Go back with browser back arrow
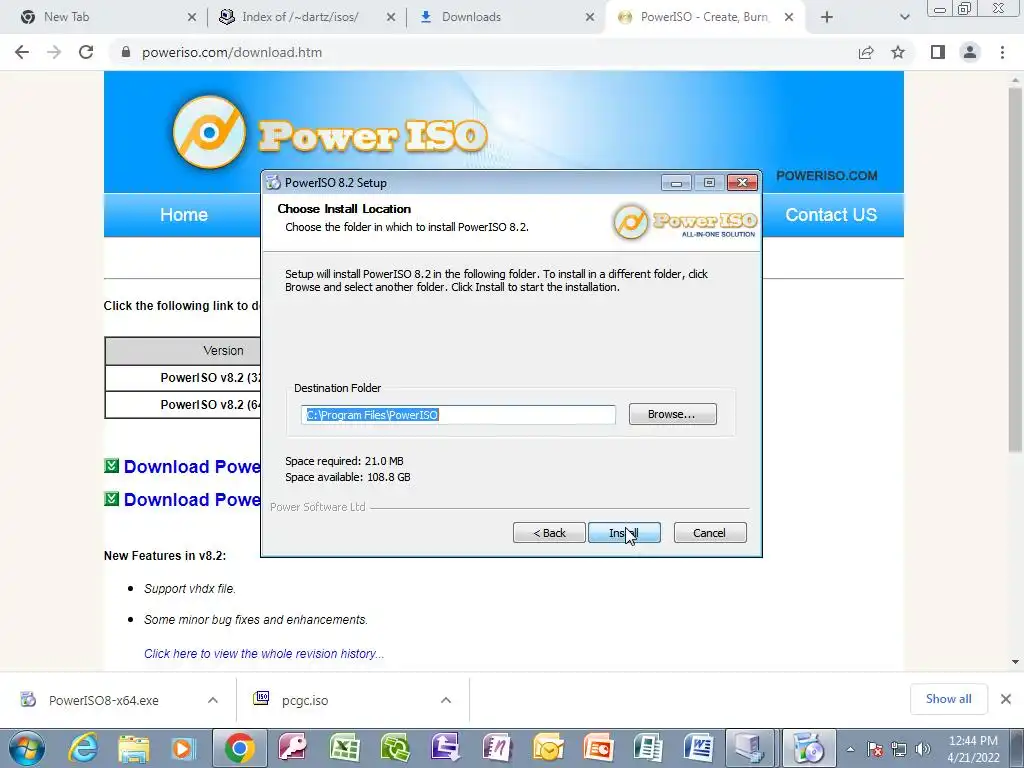The image size is (1024, 768). 22,52
